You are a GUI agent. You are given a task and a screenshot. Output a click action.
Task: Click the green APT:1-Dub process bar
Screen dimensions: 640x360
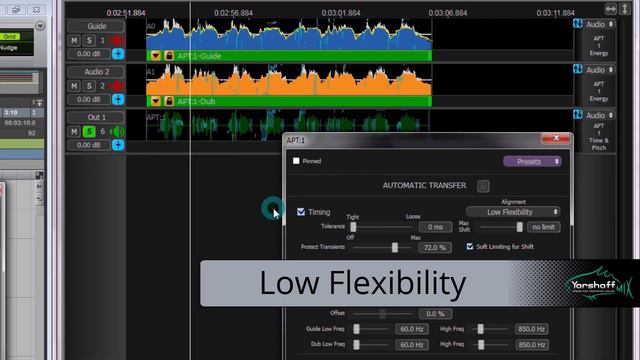[289, 101]
